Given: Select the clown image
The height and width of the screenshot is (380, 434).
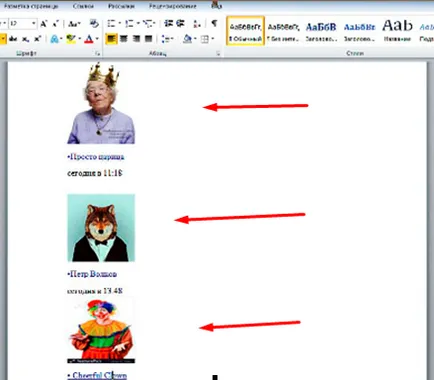Looking at the screenshot, I should point(101,331).
